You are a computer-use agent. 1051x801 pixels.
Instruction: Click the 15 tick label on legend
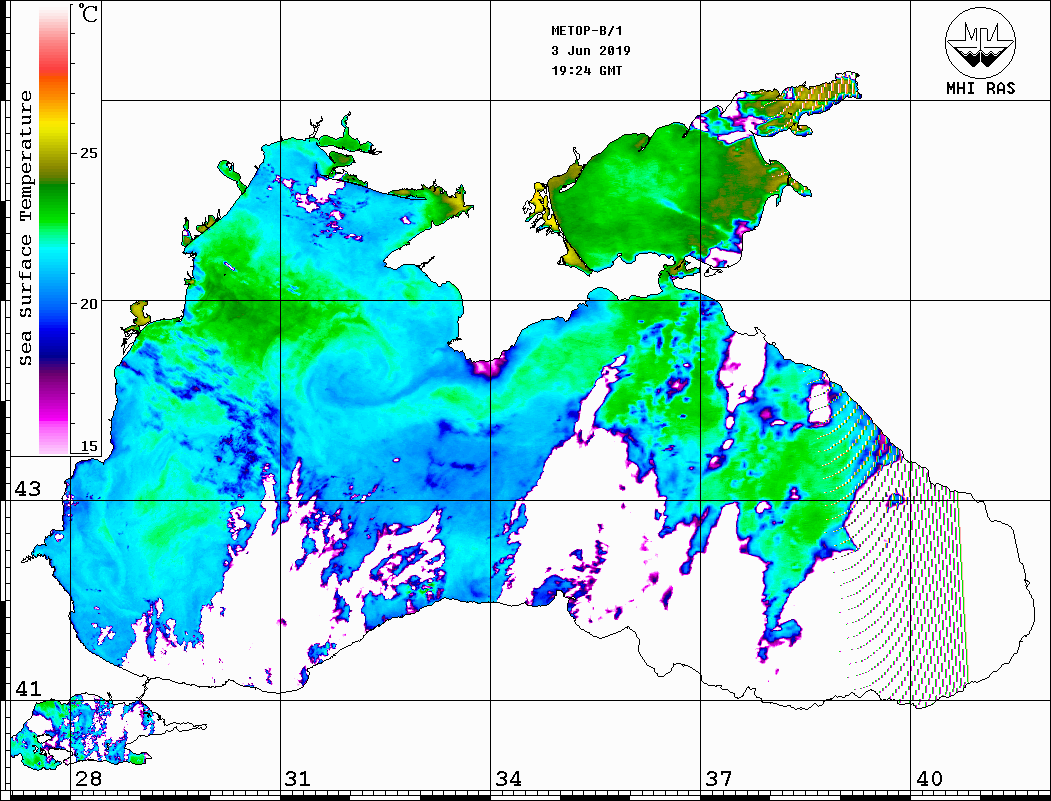tap(88, 446)
